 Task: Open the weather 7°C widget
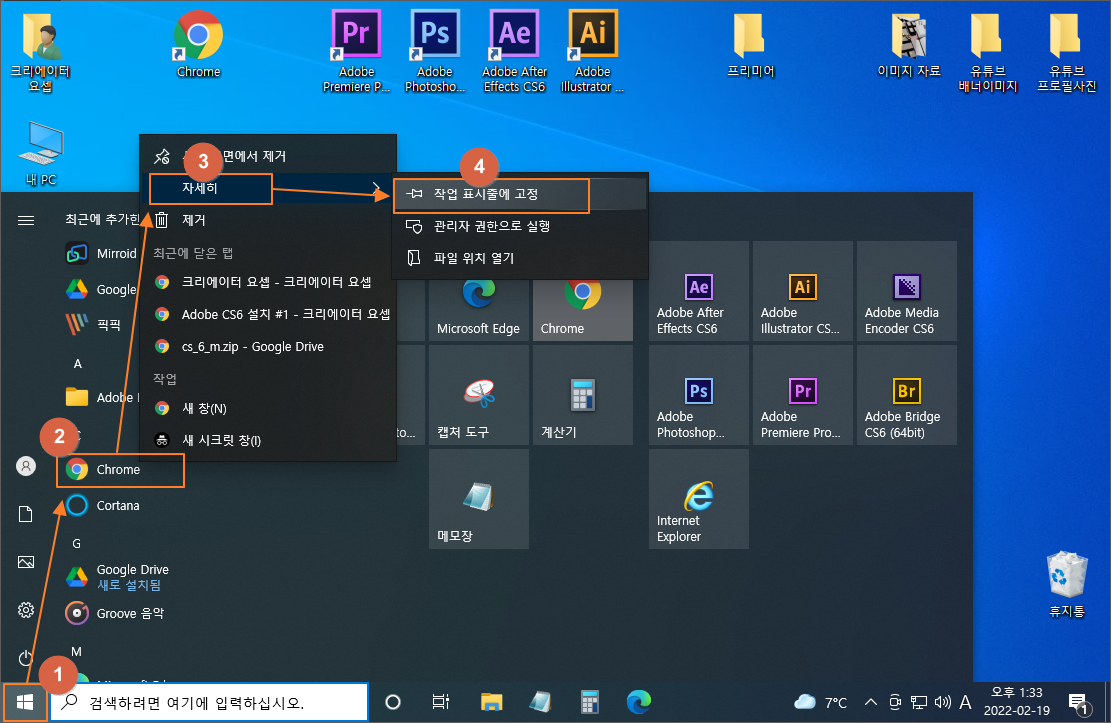tap(820, 702)
